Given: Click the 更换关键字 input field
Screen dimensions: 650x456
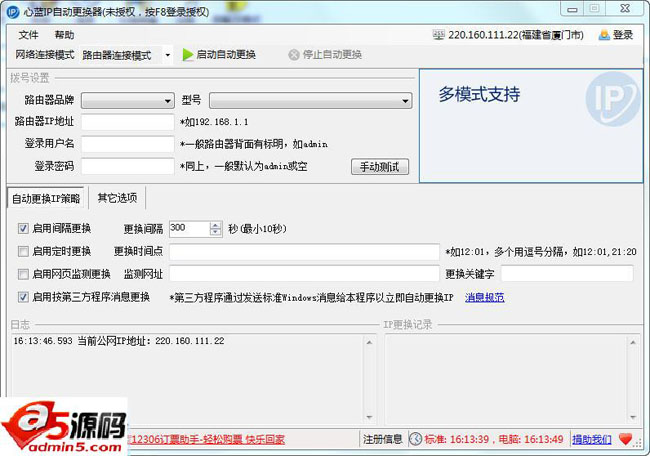Looking at the screenshot, I should click(567, 274).
